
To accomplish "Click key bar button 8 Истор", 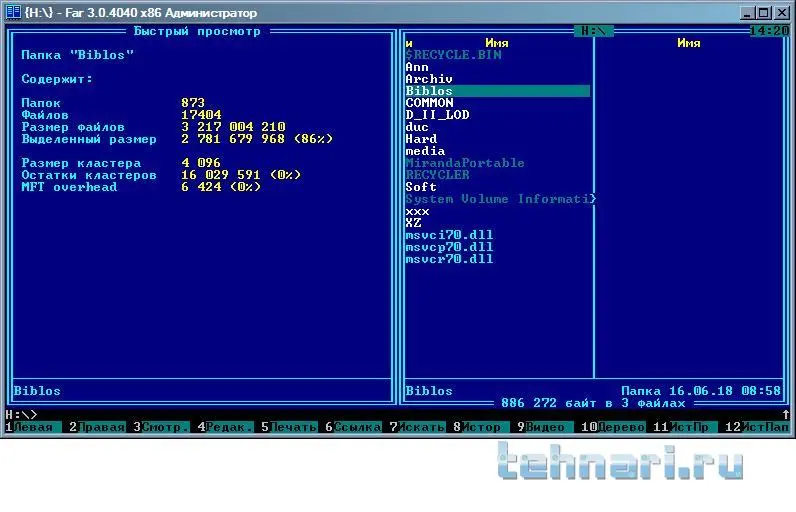I will pyautogui.click(x=481, y=427).
